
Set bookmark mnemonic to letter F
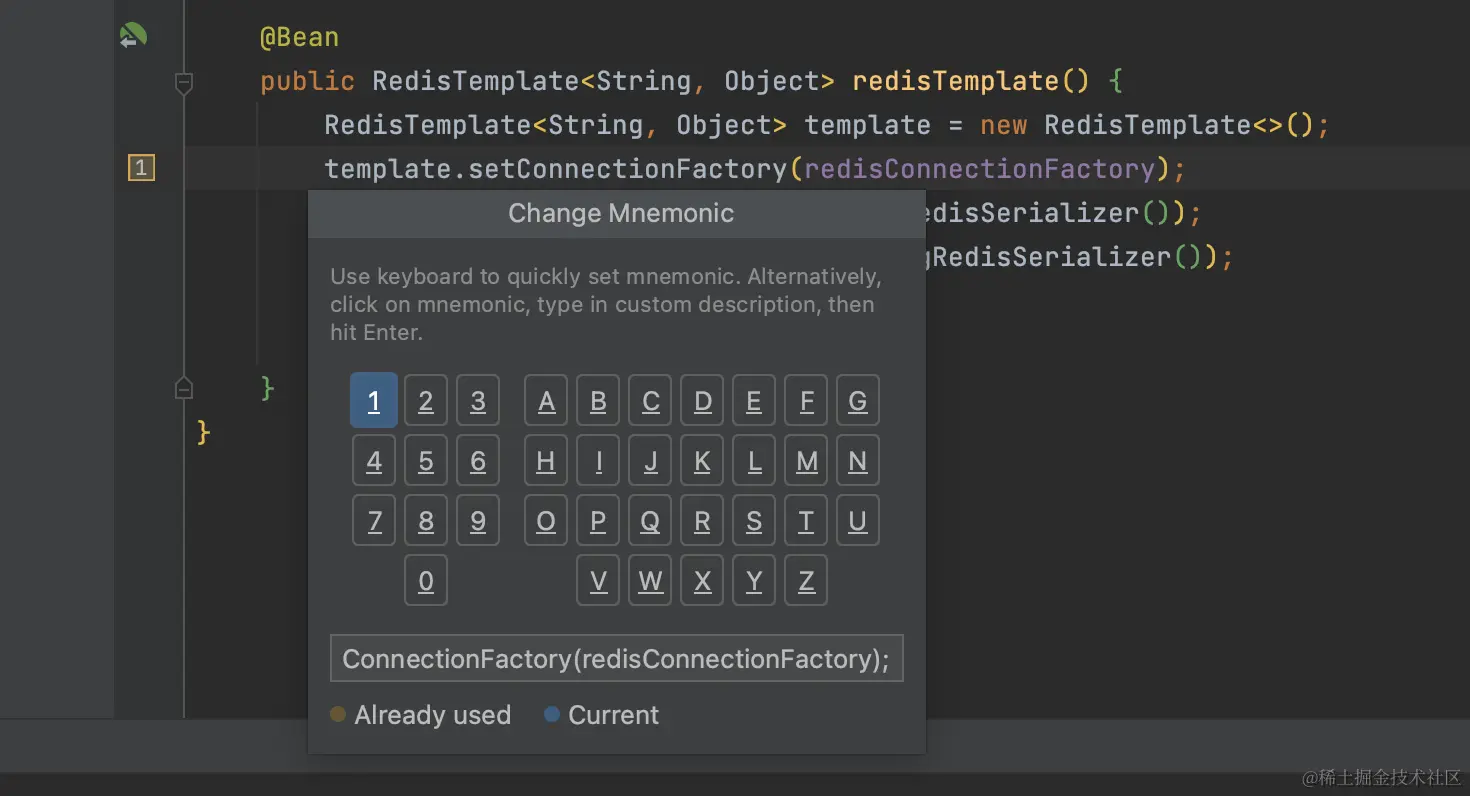(806, 400)
